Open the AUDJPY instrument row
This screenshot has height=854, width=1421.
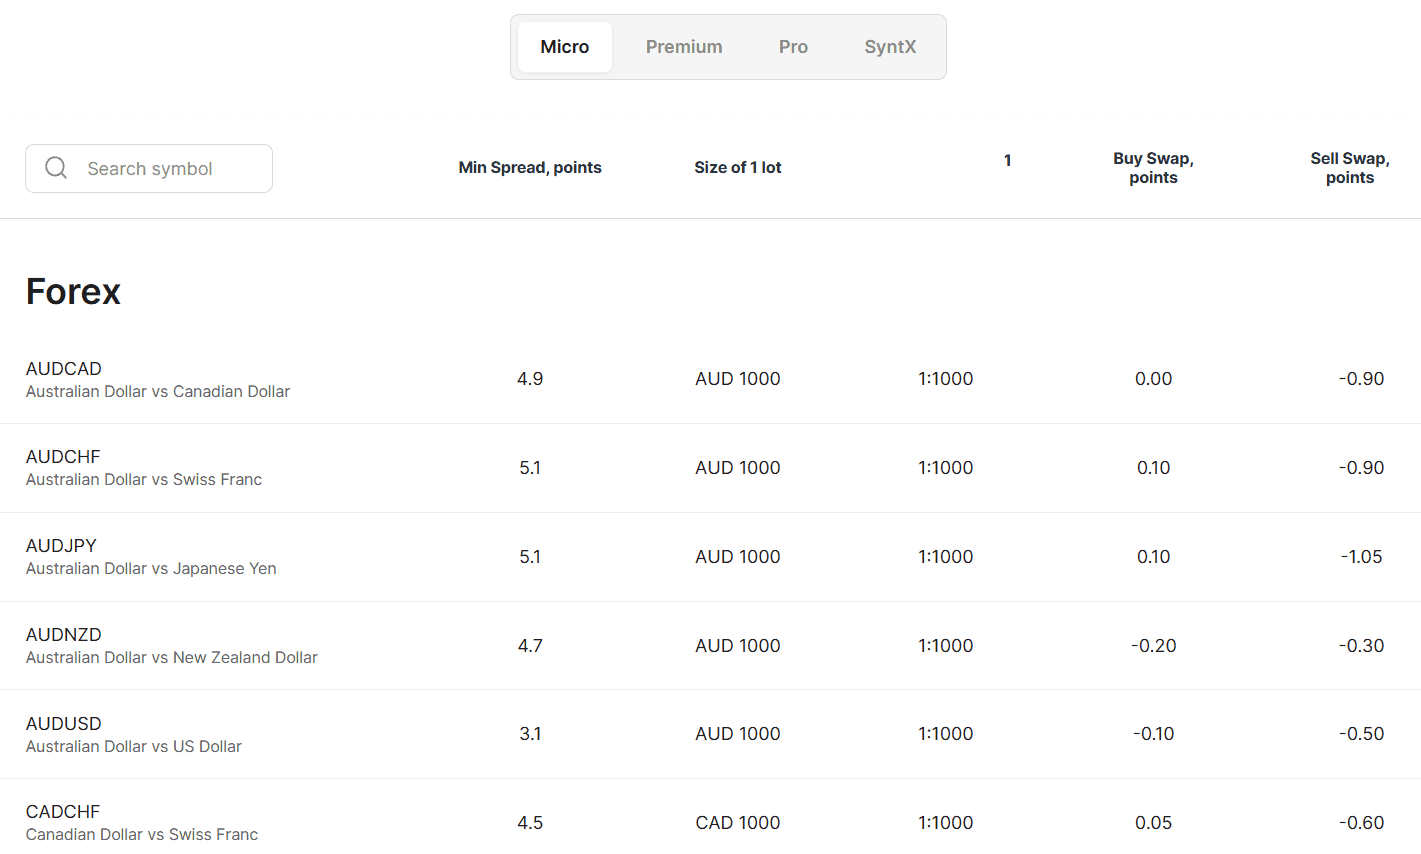61,545
